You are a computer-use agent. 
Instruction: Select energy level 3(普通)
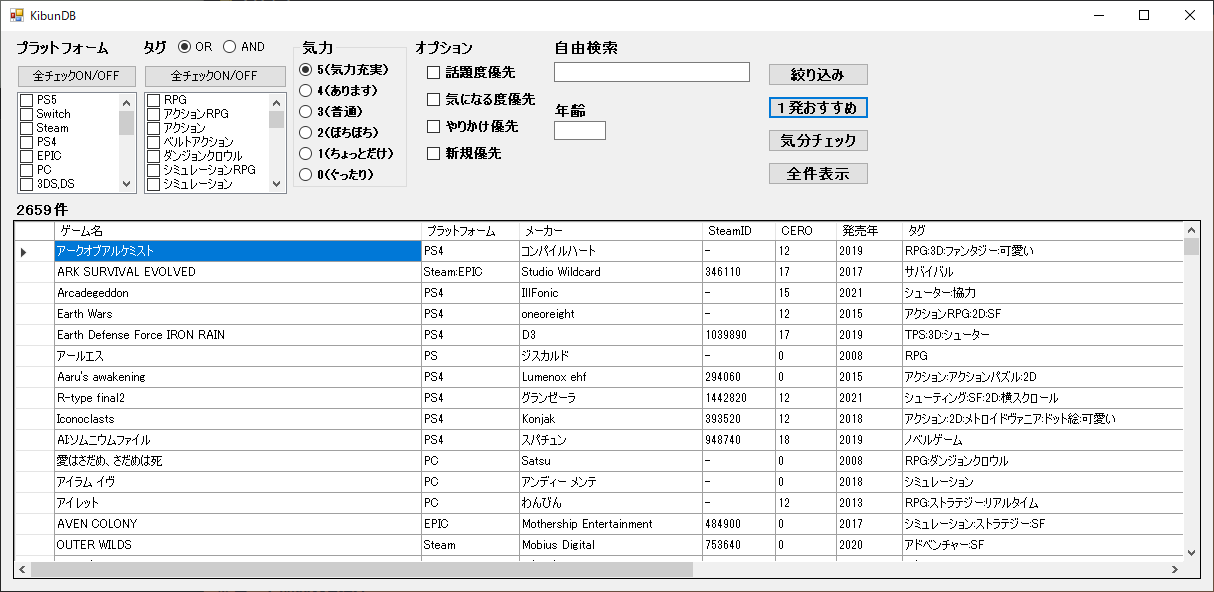pyautogui.click(x=305, y=111)
